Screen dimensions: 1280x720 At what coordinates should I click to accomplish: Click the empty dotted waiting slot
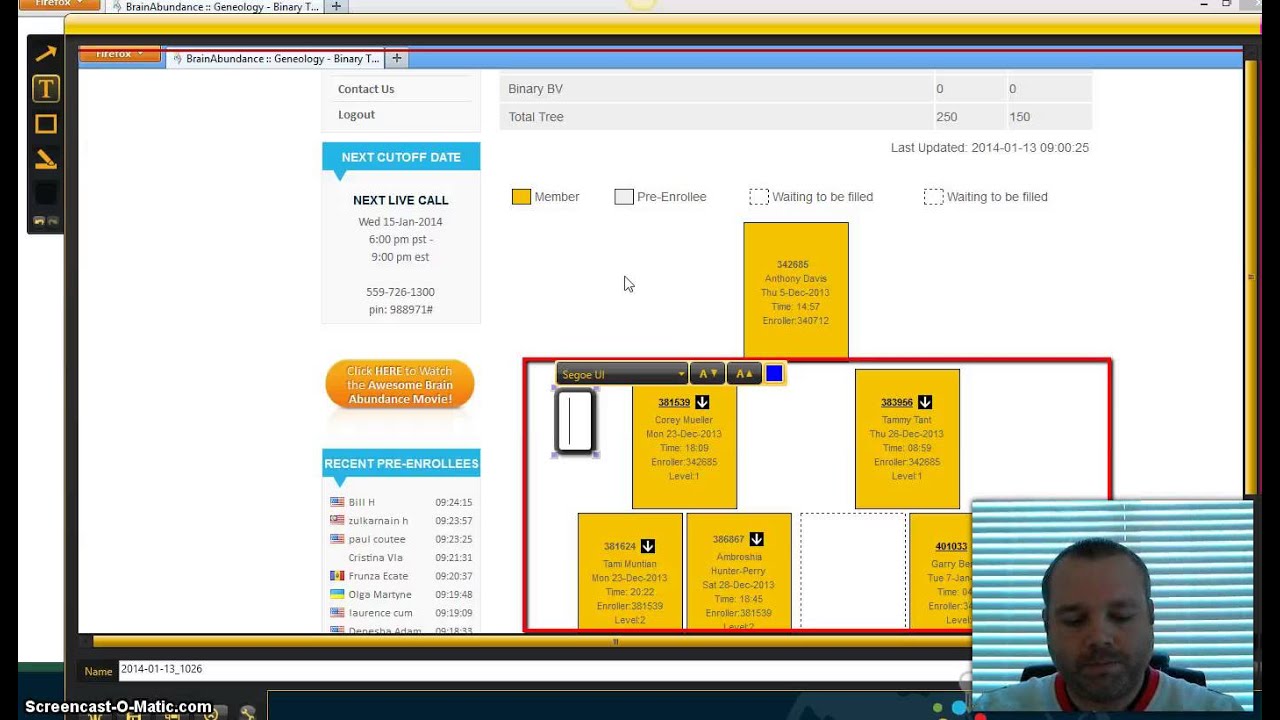pos(853,571)
